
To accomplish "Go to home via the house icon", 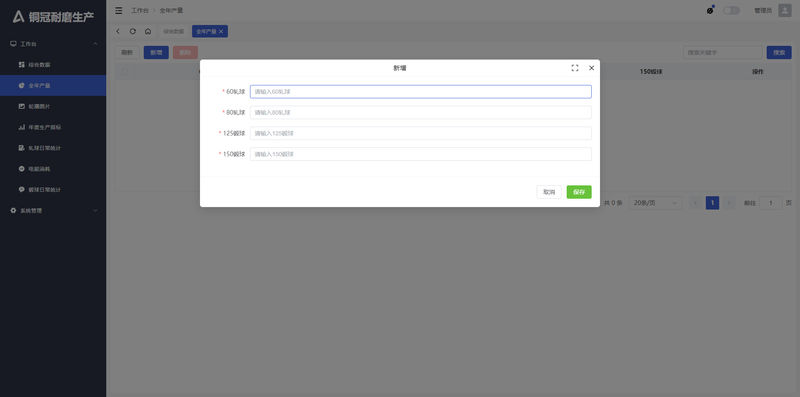I will pos(147,31).
